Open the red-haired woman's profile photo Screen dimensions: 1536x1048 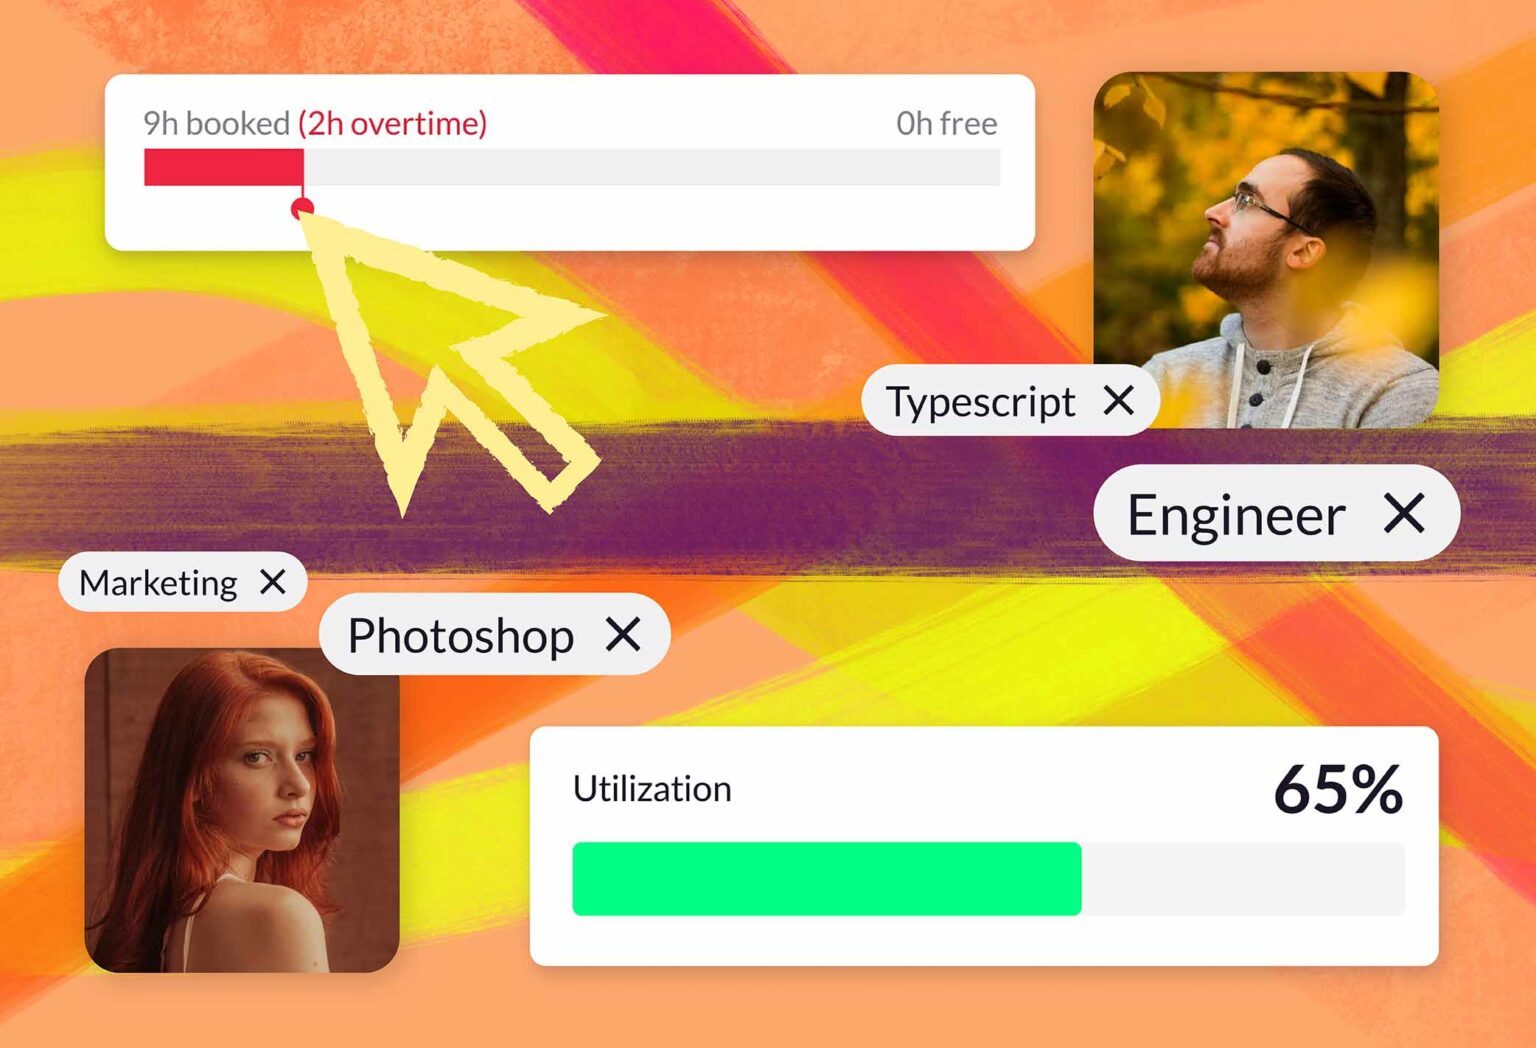(x=242, y=810)
